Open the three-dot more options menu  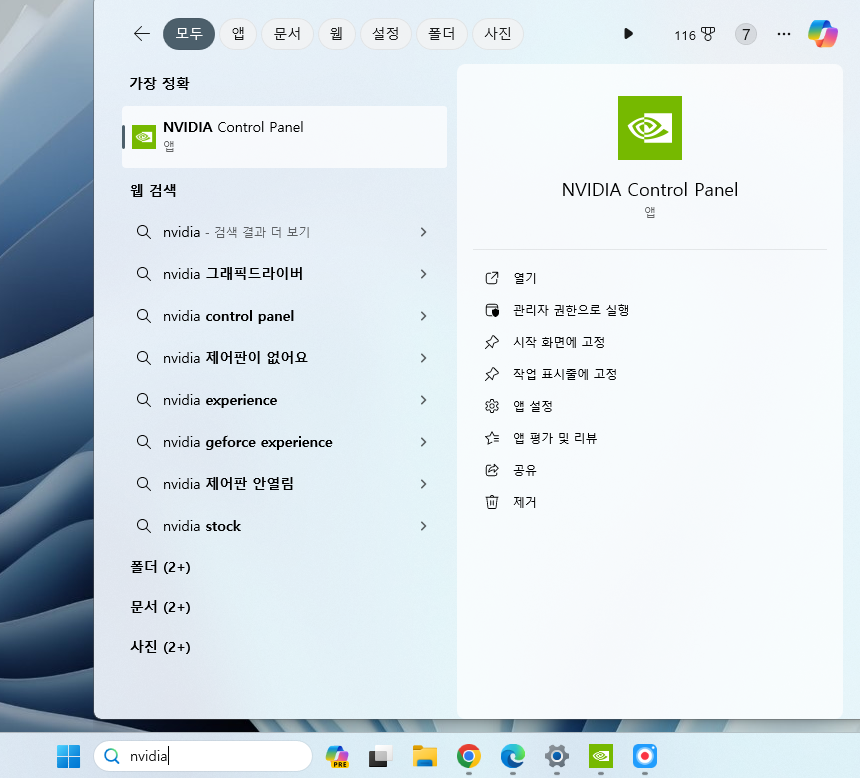(x=784, y=35)
